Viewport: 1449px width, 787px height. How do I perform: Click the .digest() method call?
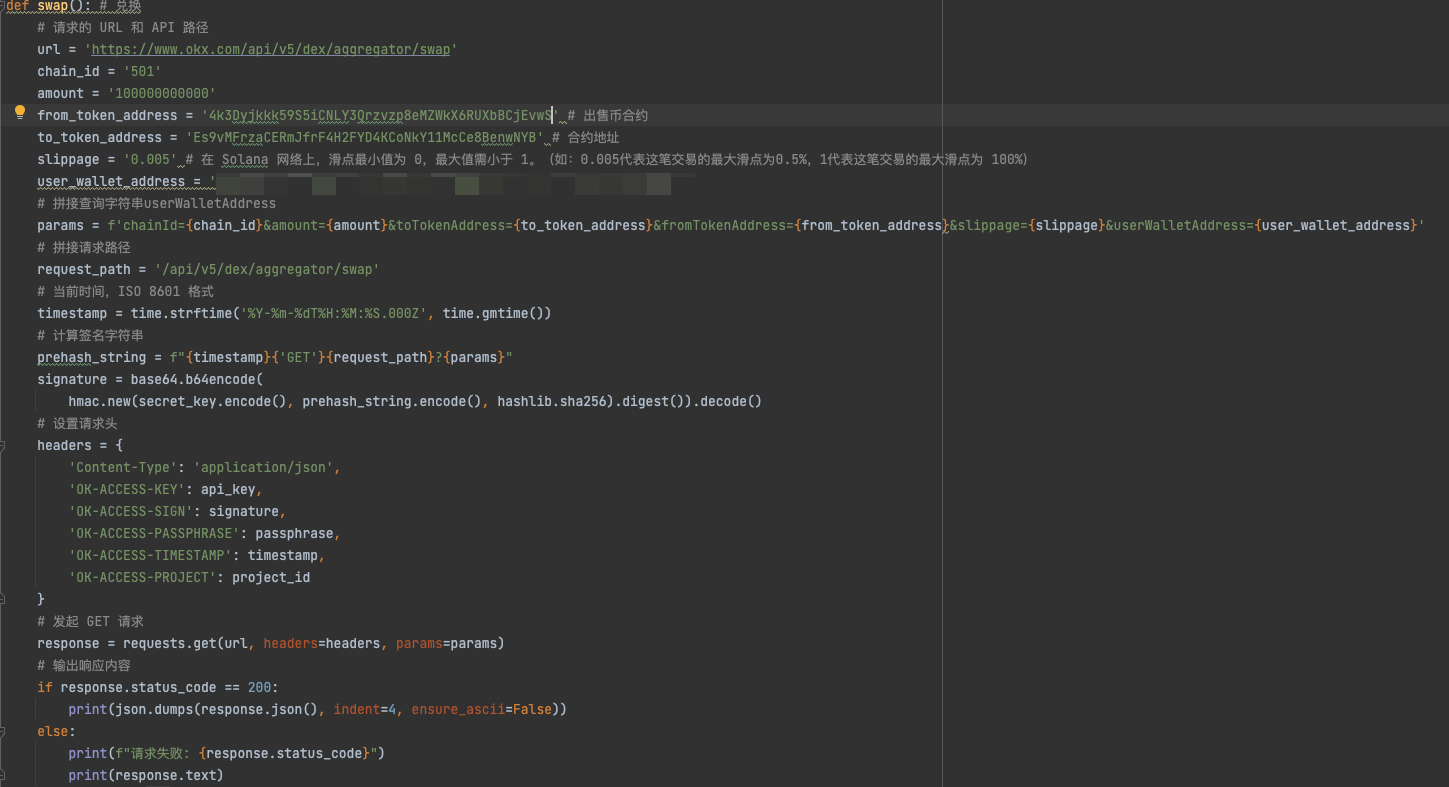pos(649,401)
